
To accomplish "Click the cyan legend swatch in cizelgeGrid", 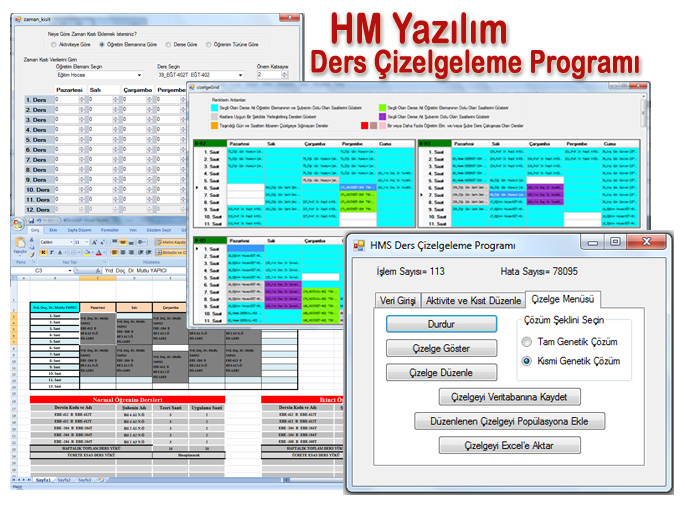I will (214, 107).
